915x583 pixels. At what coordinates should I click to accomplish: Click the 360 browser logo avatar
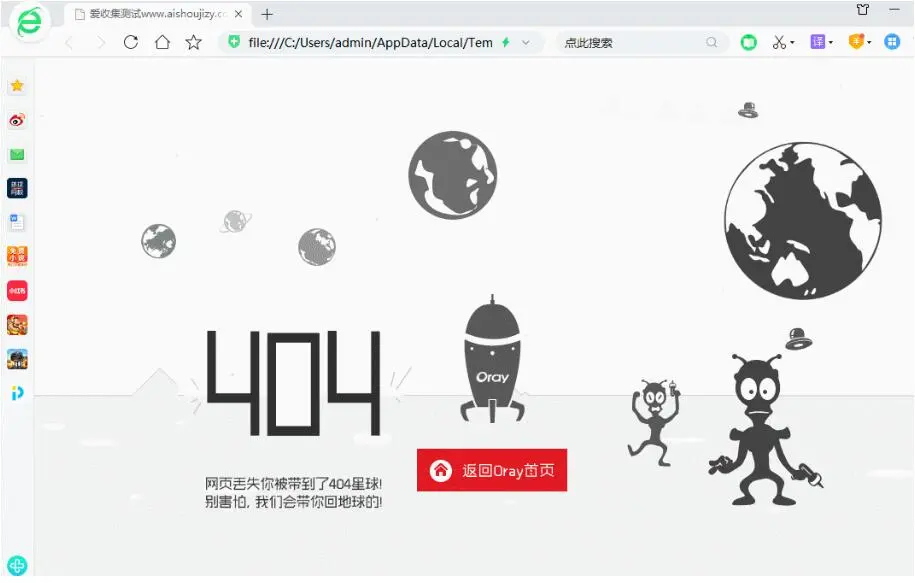[x=30, y=22]
